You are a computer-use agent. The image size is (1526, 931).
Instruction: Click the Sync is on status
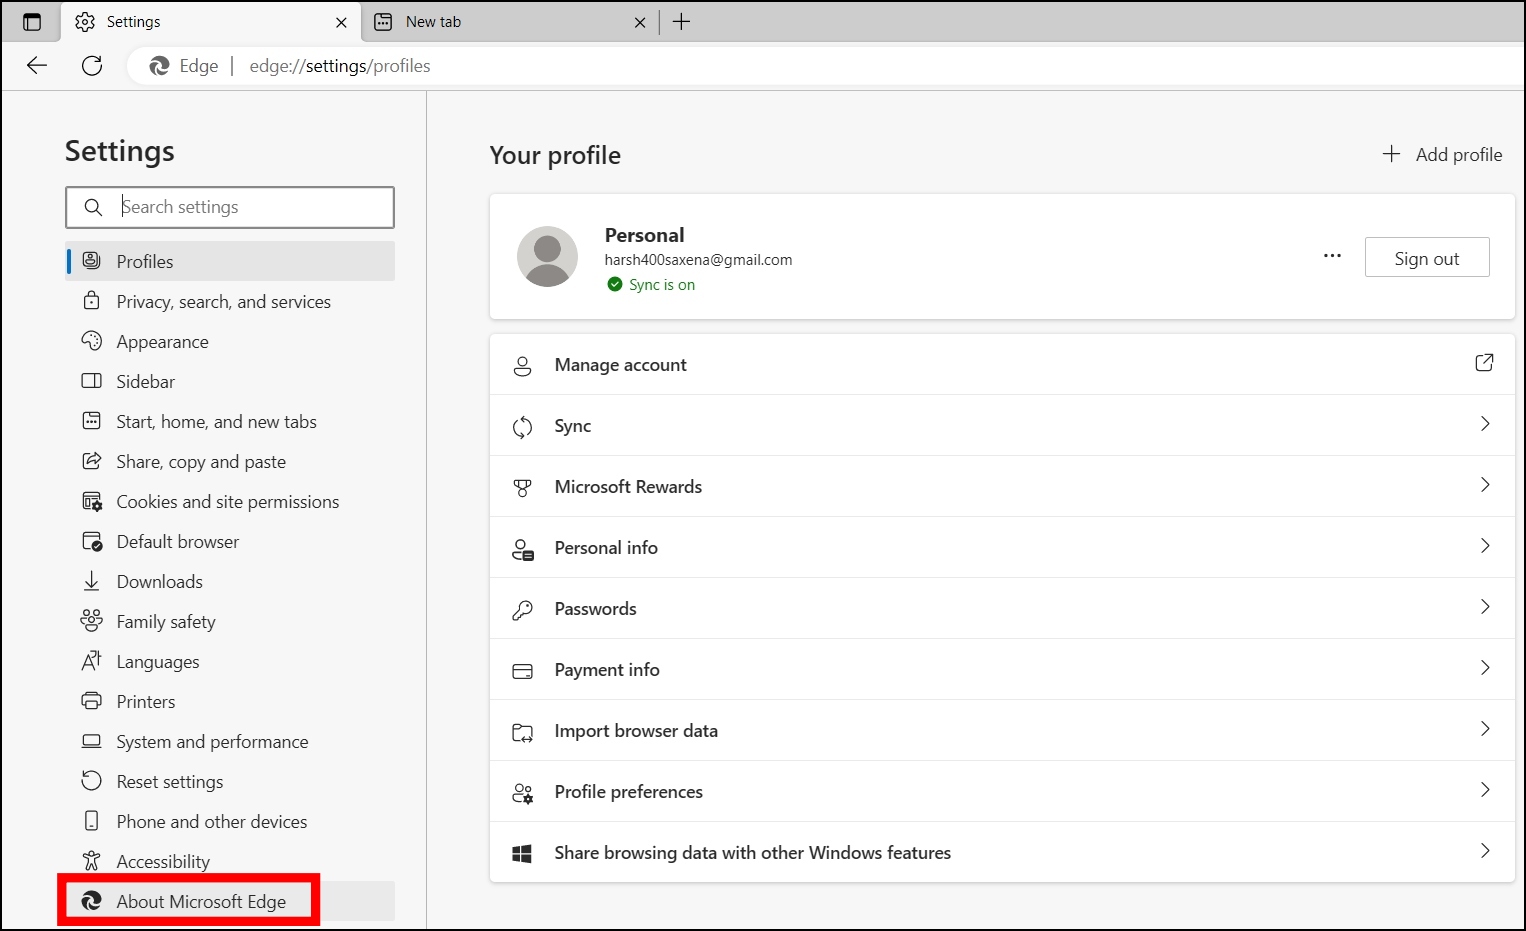pyautogui.click(x=651, y=285)
